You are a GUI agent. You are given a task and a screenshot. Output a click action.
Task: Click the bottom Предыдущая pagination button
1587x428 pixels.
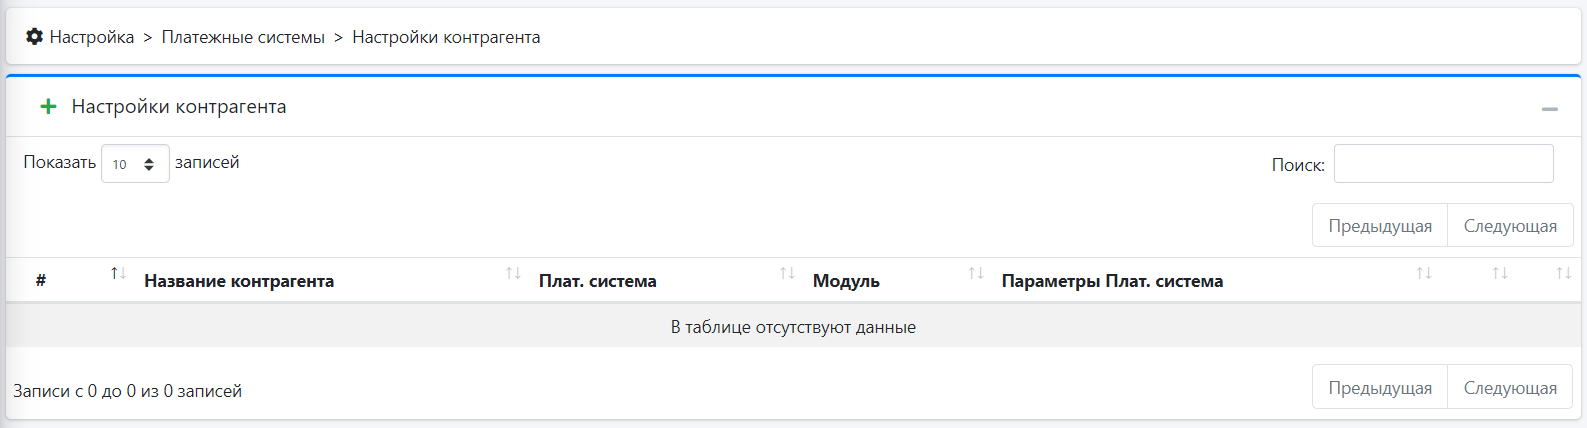point(1379,388)
